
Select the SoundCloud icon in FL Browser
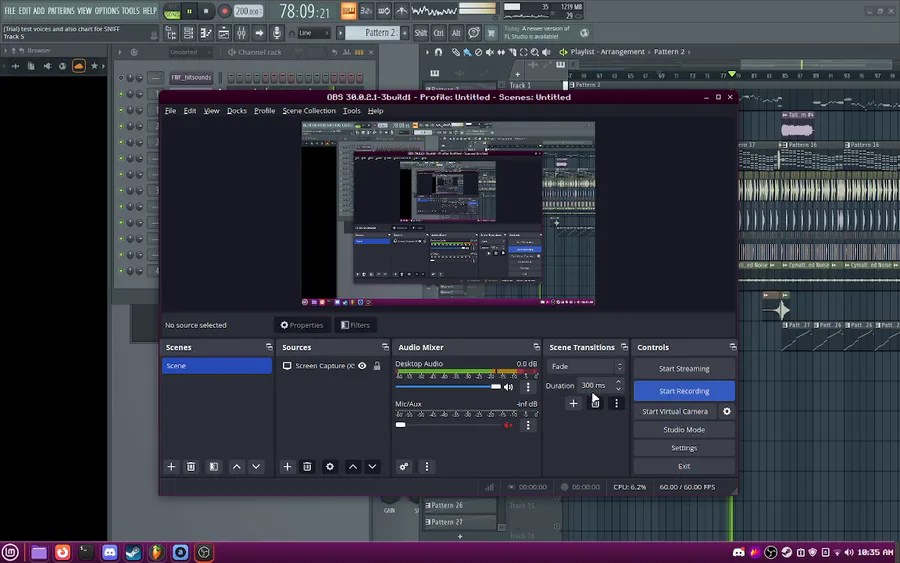click(x=79, y=66)
